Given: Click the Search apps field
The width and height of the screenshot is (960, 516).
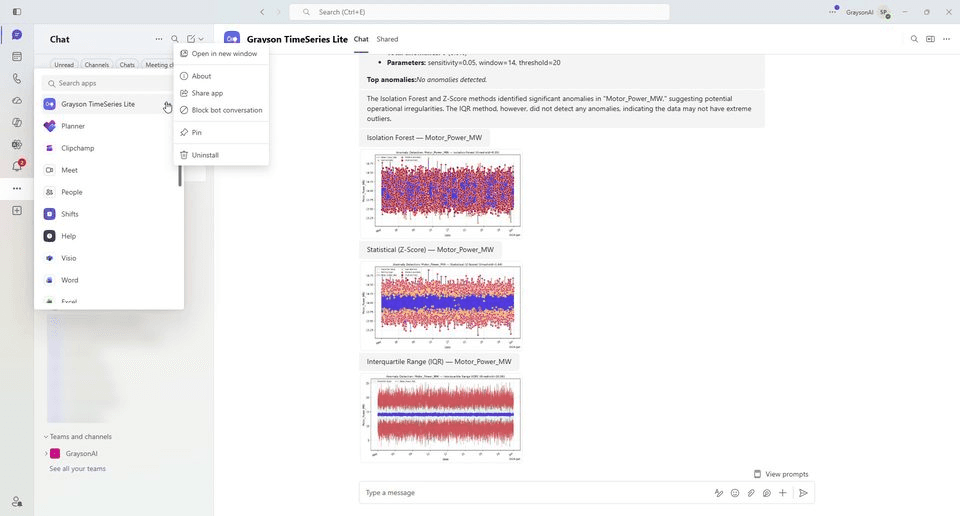Looking at the screenshot, I should point(107,83).
